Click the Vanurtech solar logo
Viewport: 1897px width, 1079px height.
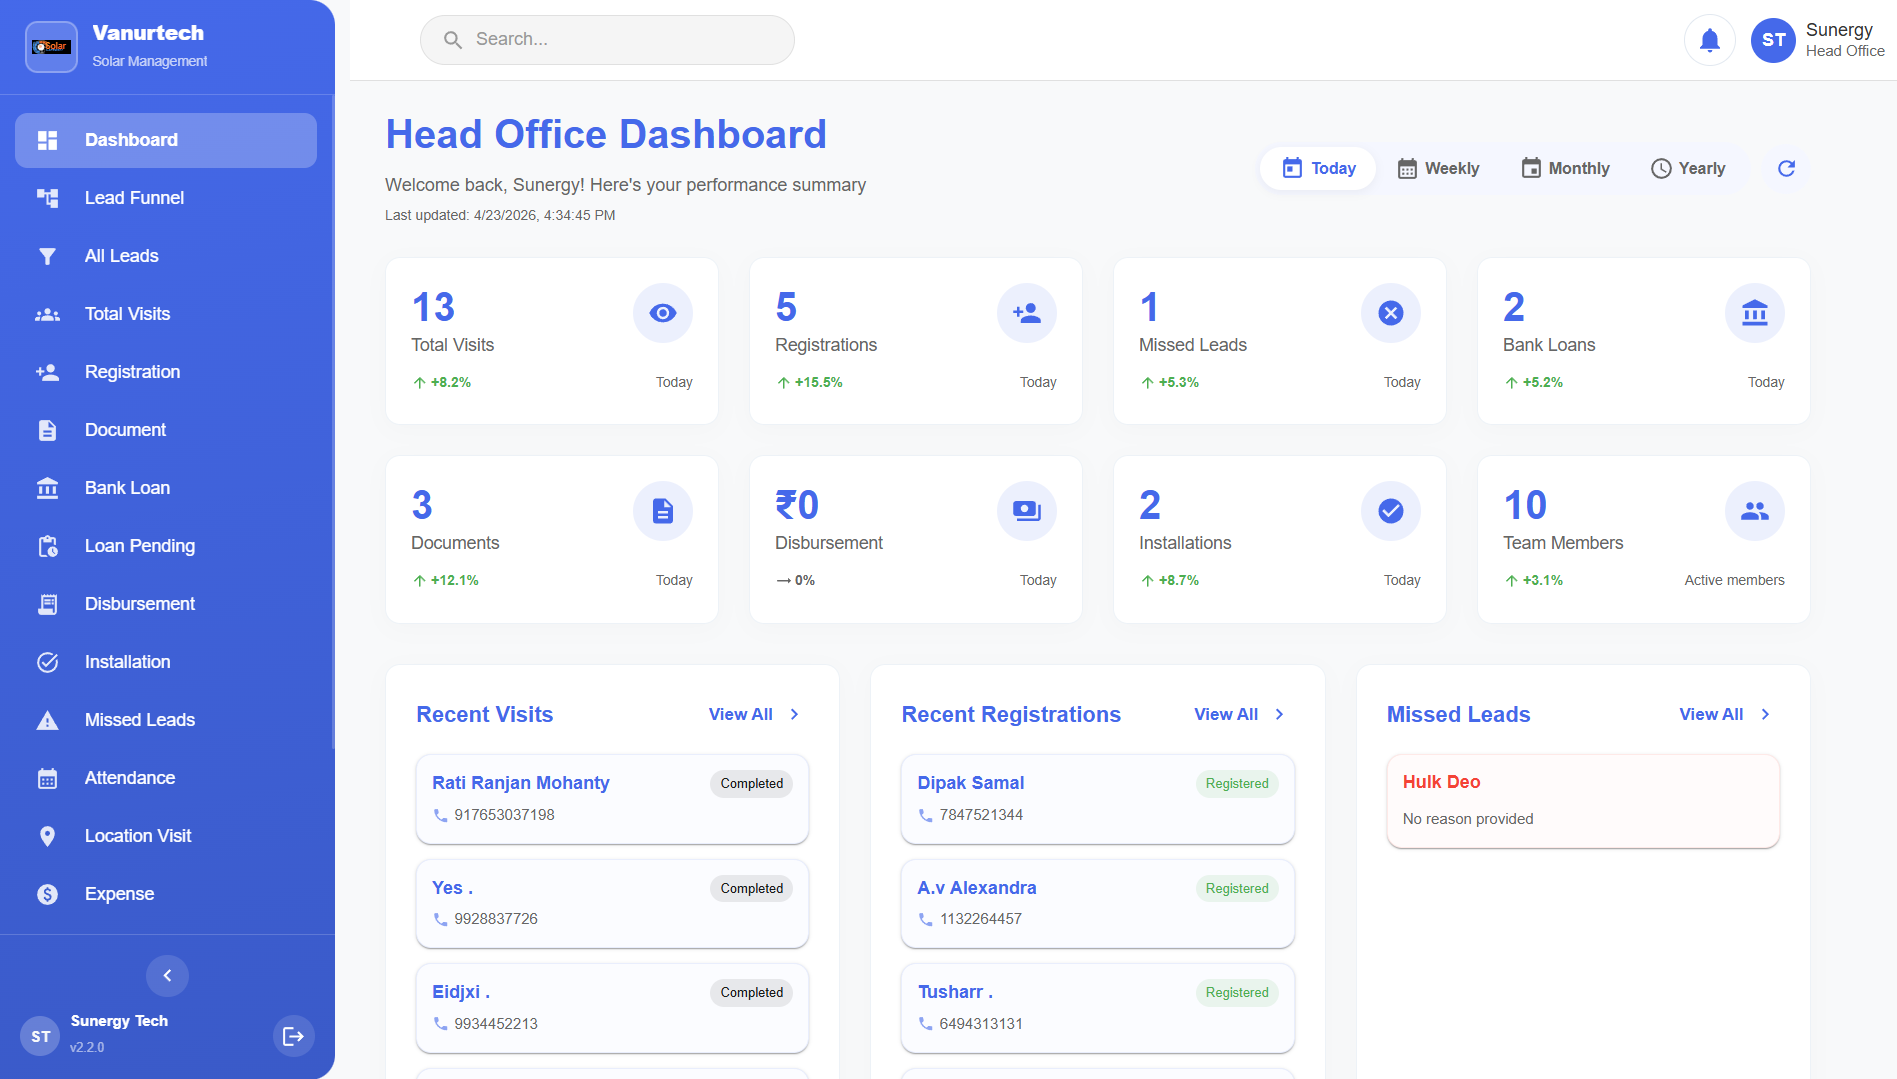tap(51, 46)
